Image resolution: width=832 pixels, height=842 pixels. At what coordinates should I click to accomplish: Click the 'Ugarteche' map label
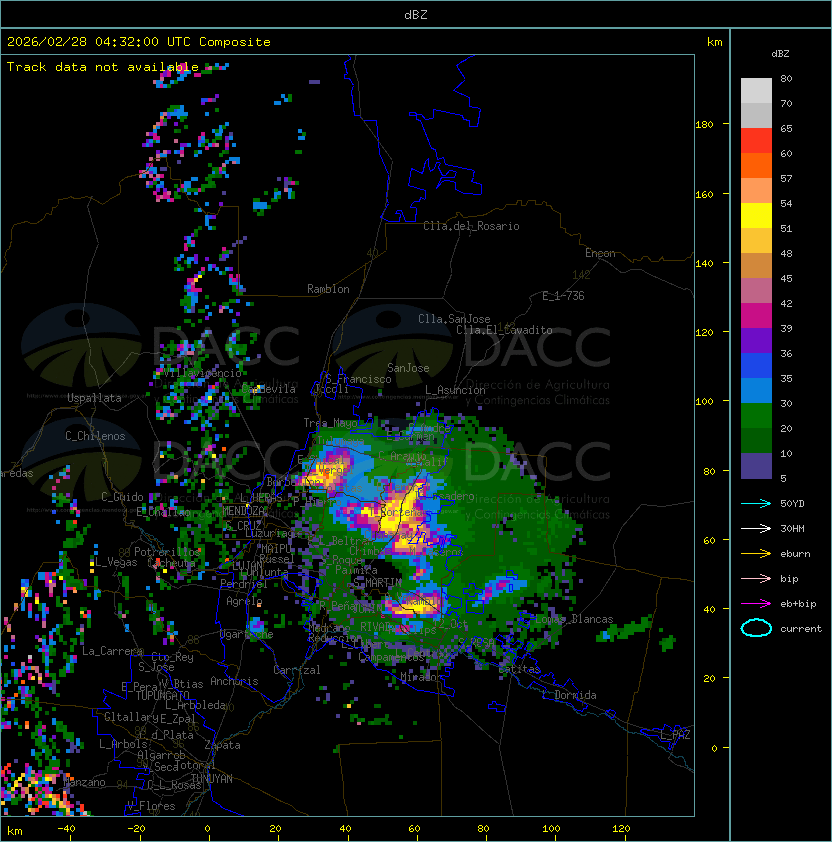[x=247, y=634]
